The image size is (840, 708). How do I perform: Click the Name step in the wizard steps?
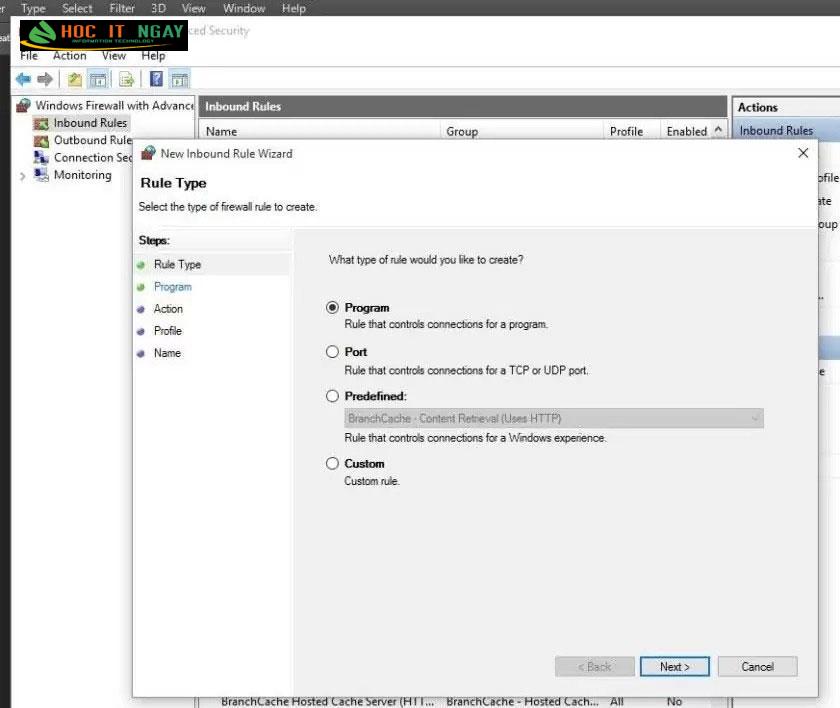click(x=167, y=353)
